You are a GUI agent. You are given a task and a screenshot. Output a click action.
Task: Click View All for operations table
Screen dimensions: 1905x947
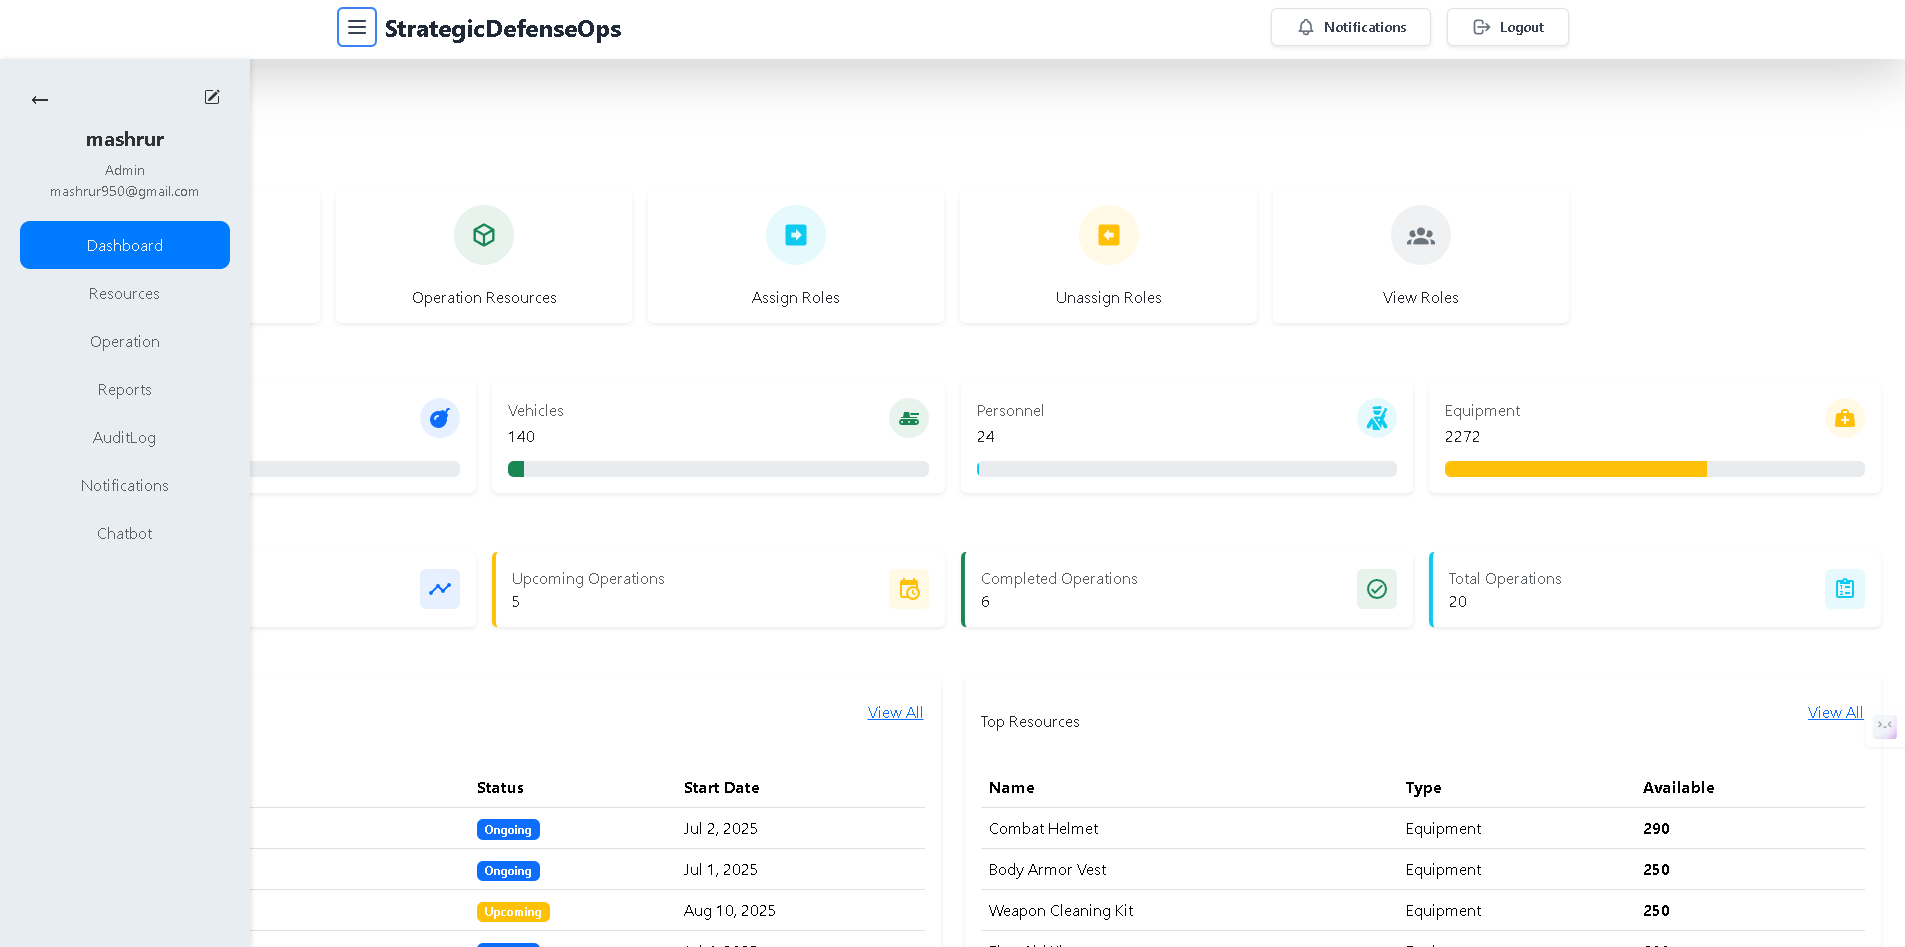coord(895,712)
